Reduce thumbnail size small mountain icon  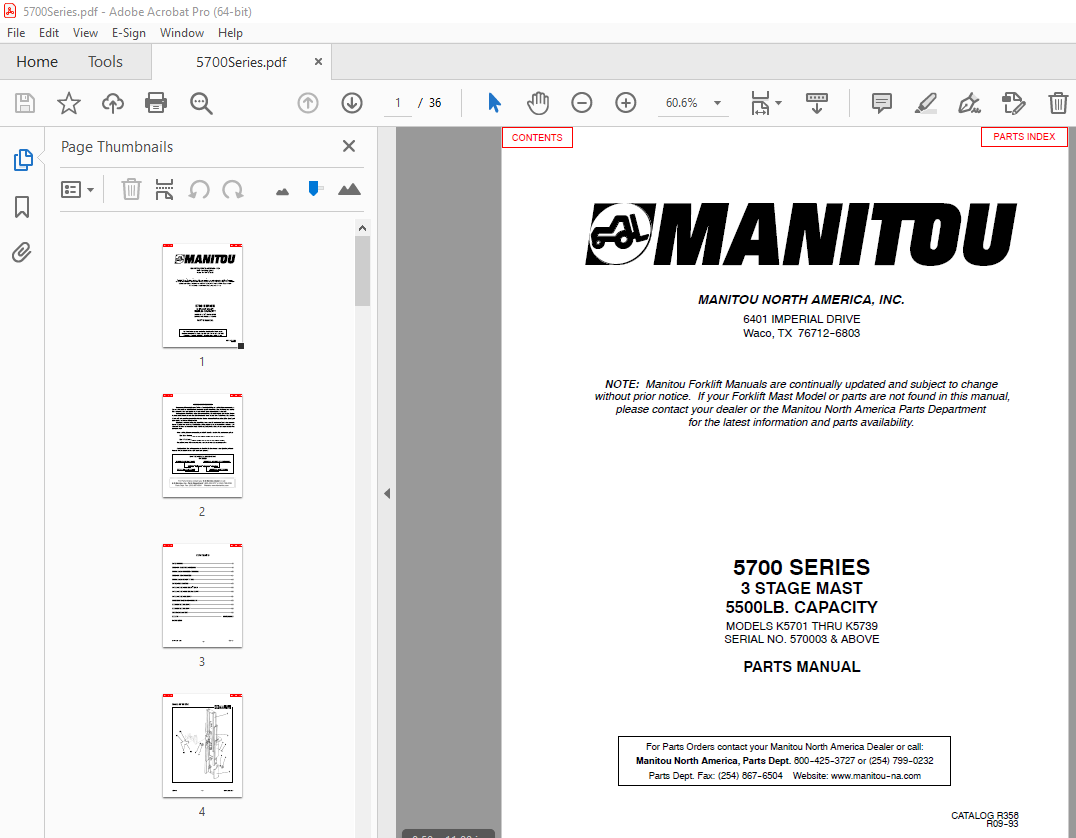282,191
